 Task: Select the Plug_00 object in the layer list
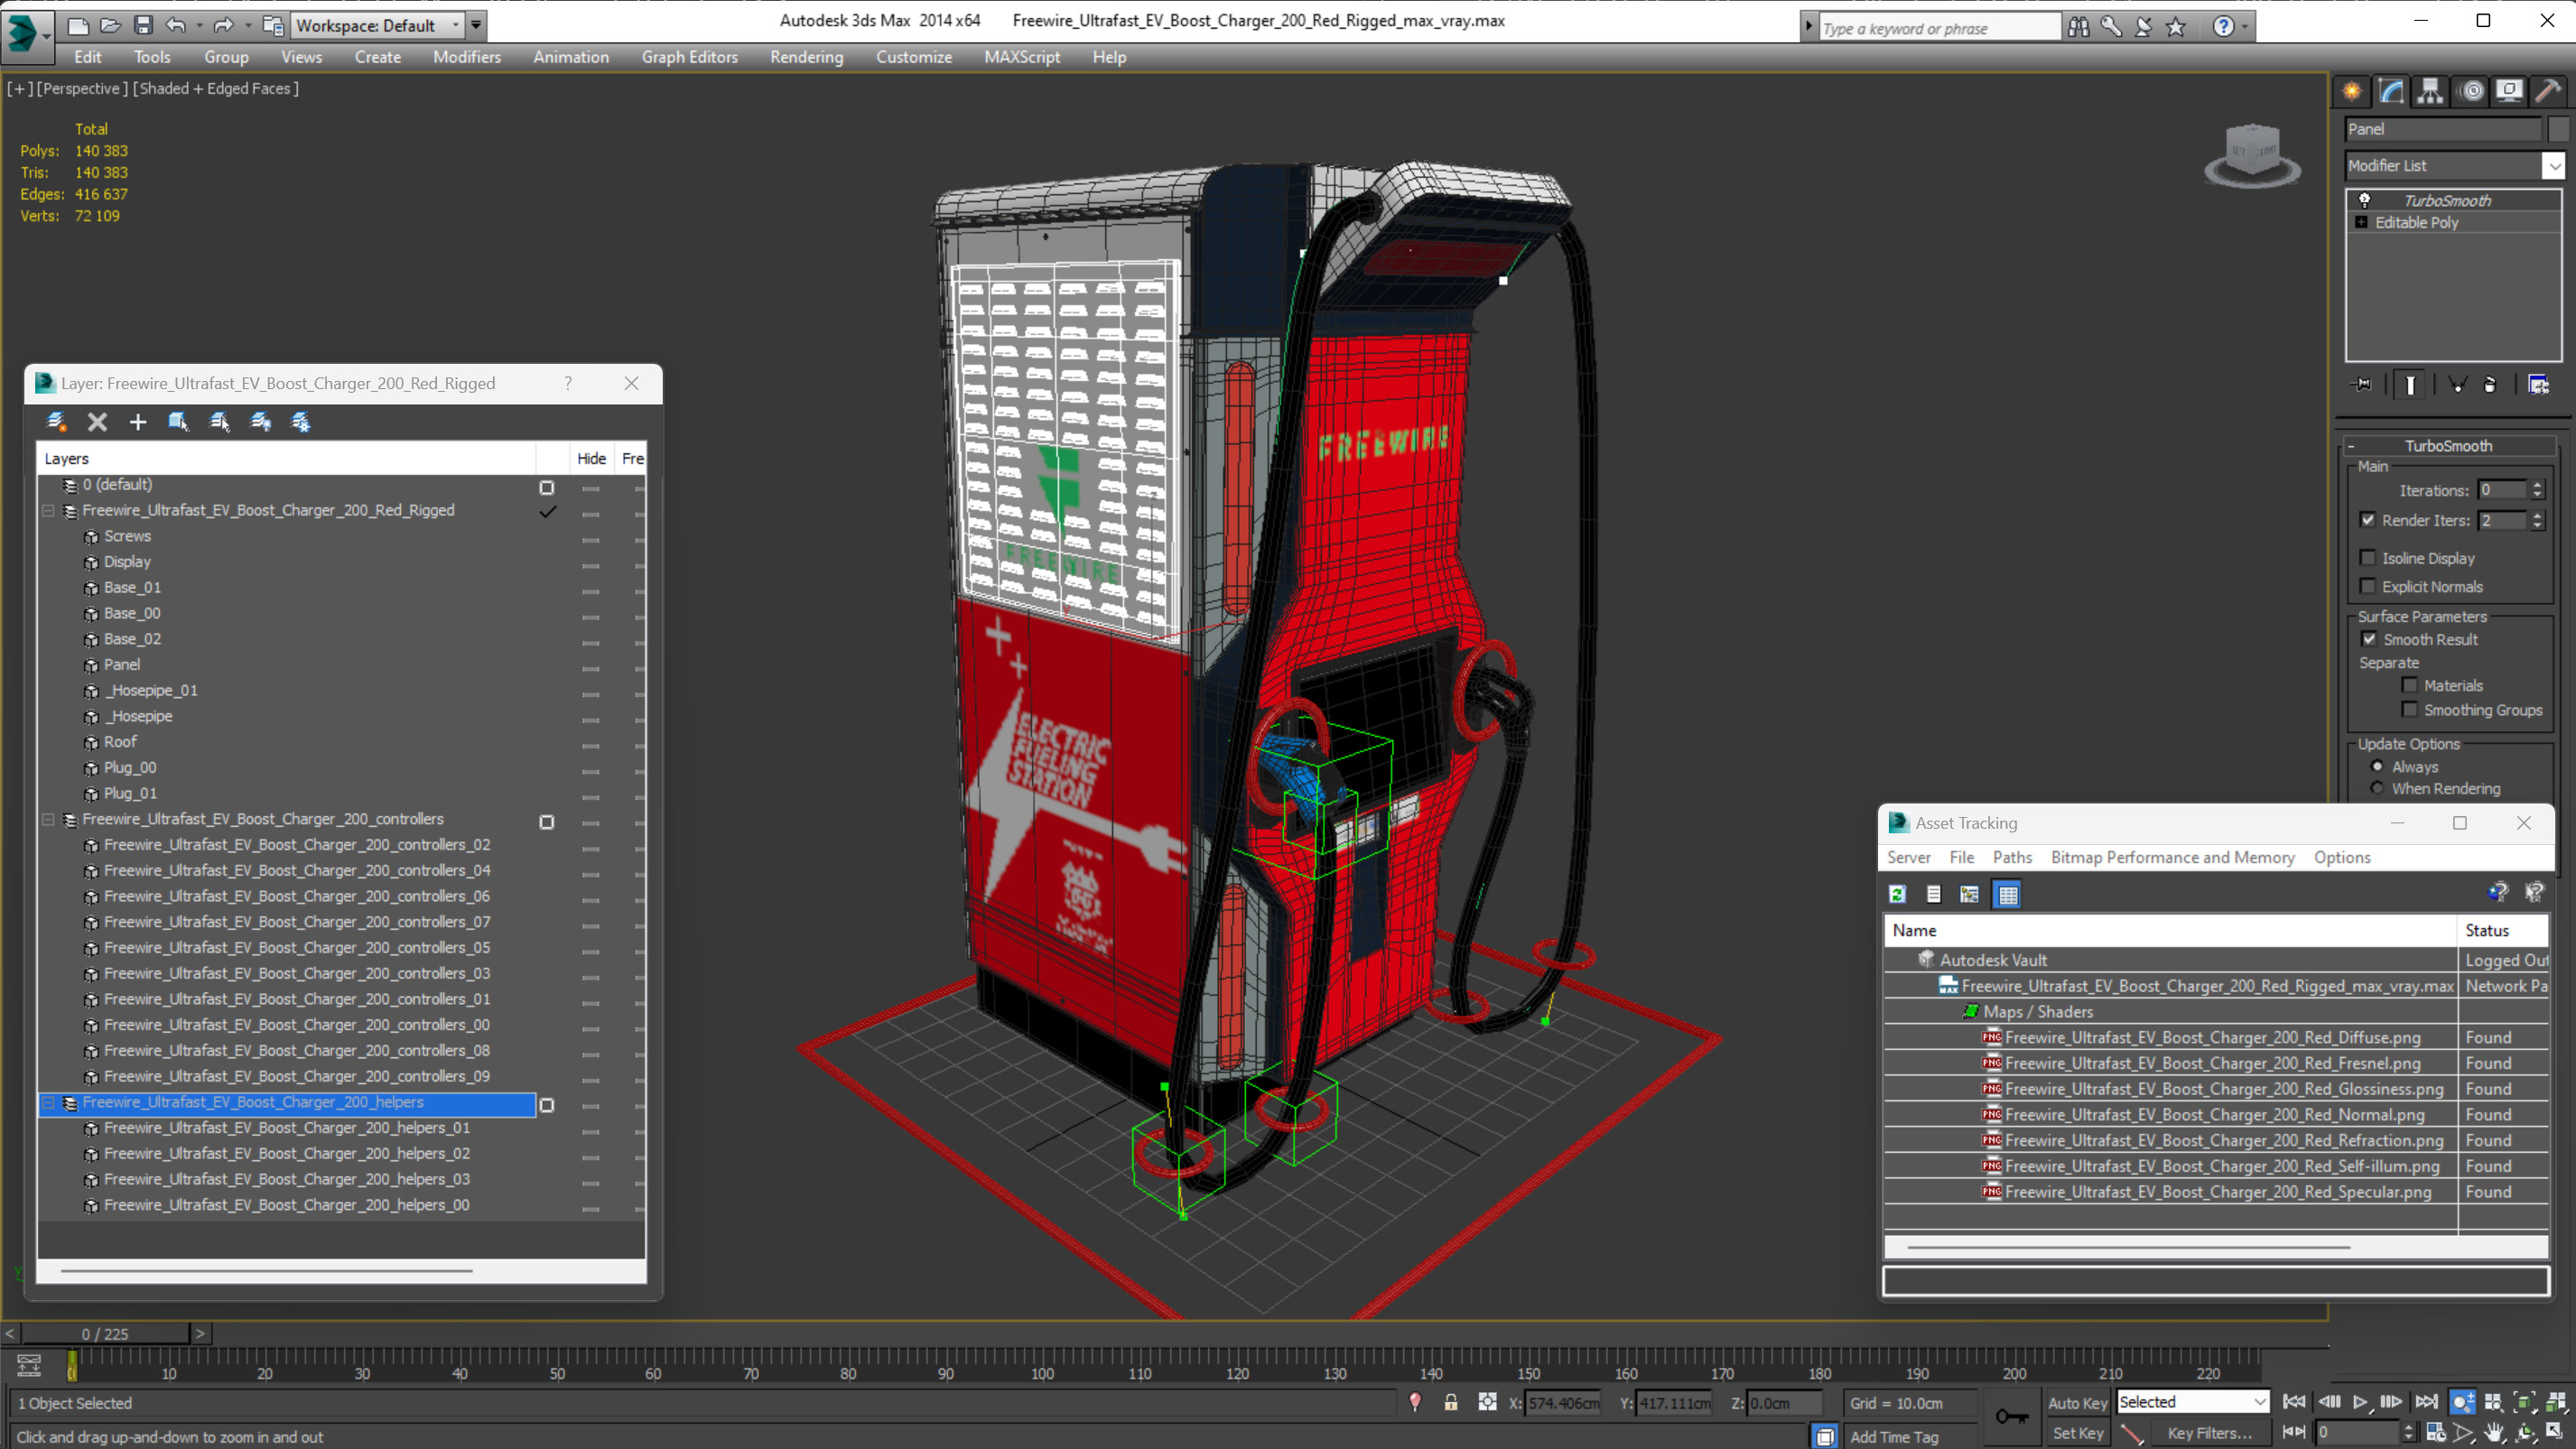coord(130,767)
